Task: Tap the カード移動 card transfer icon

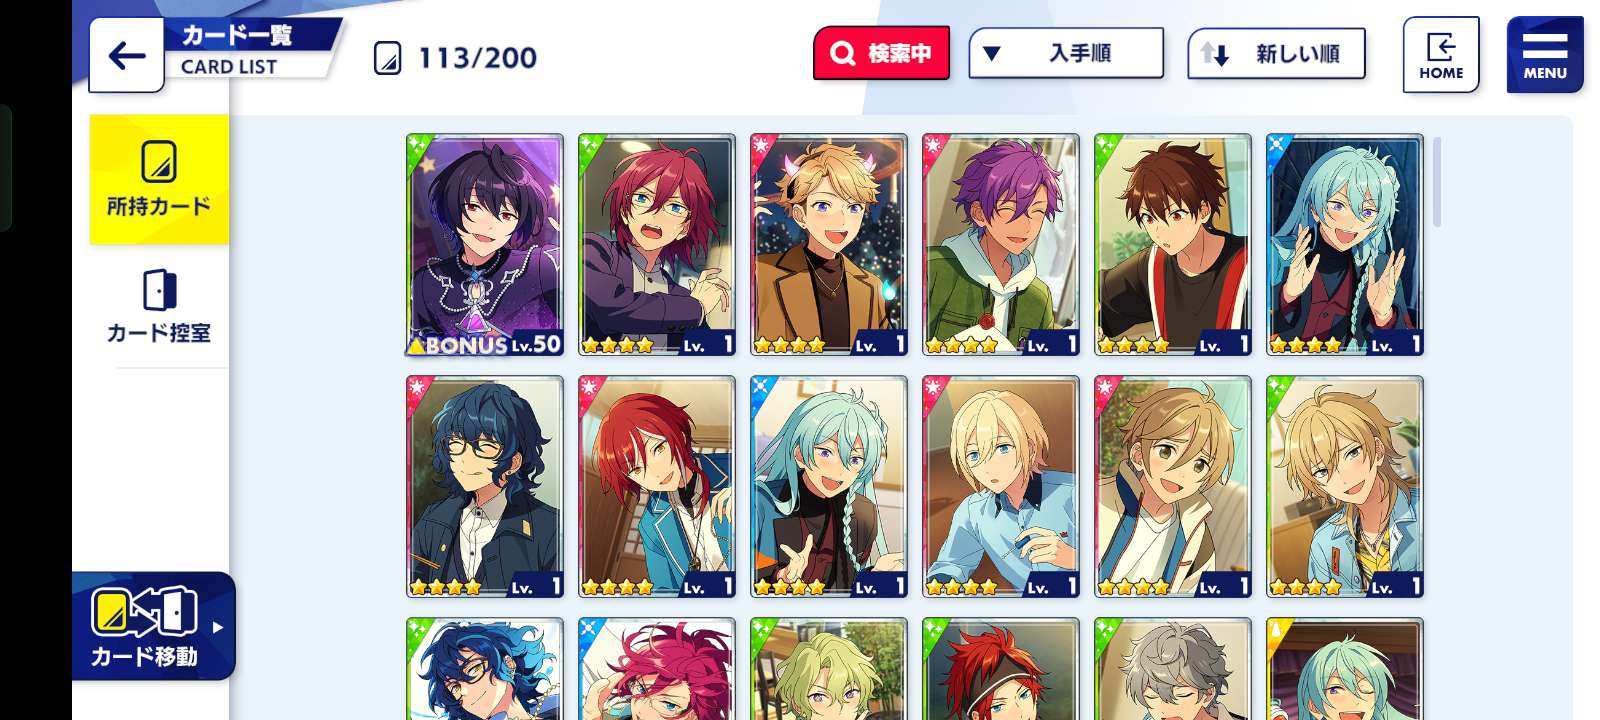Action: (145, 626)
